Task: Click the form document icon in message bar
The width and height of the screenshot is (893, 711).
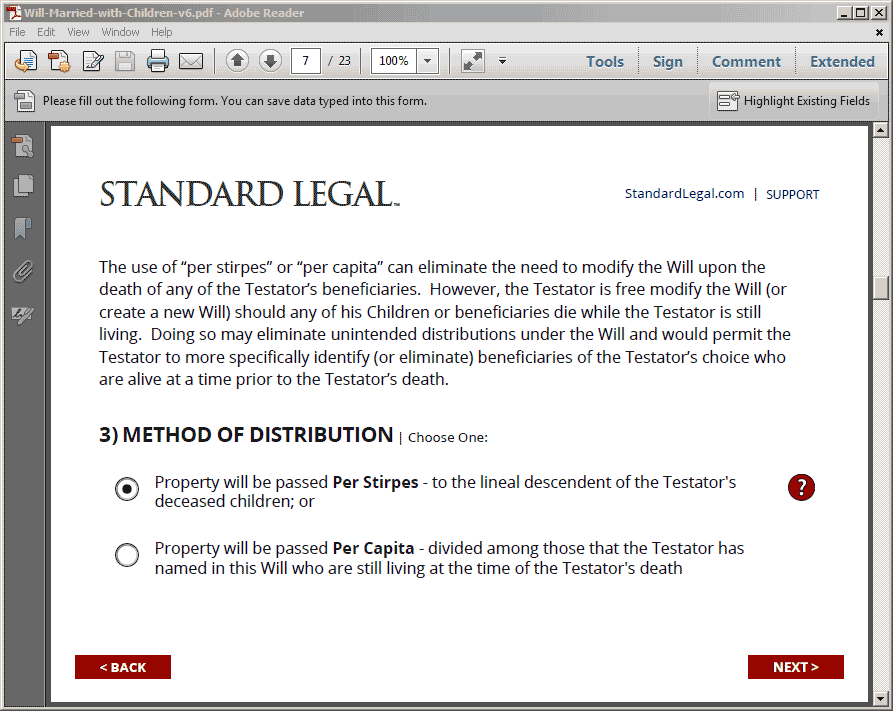Action: pyautogui.click(x=24, y=101)
